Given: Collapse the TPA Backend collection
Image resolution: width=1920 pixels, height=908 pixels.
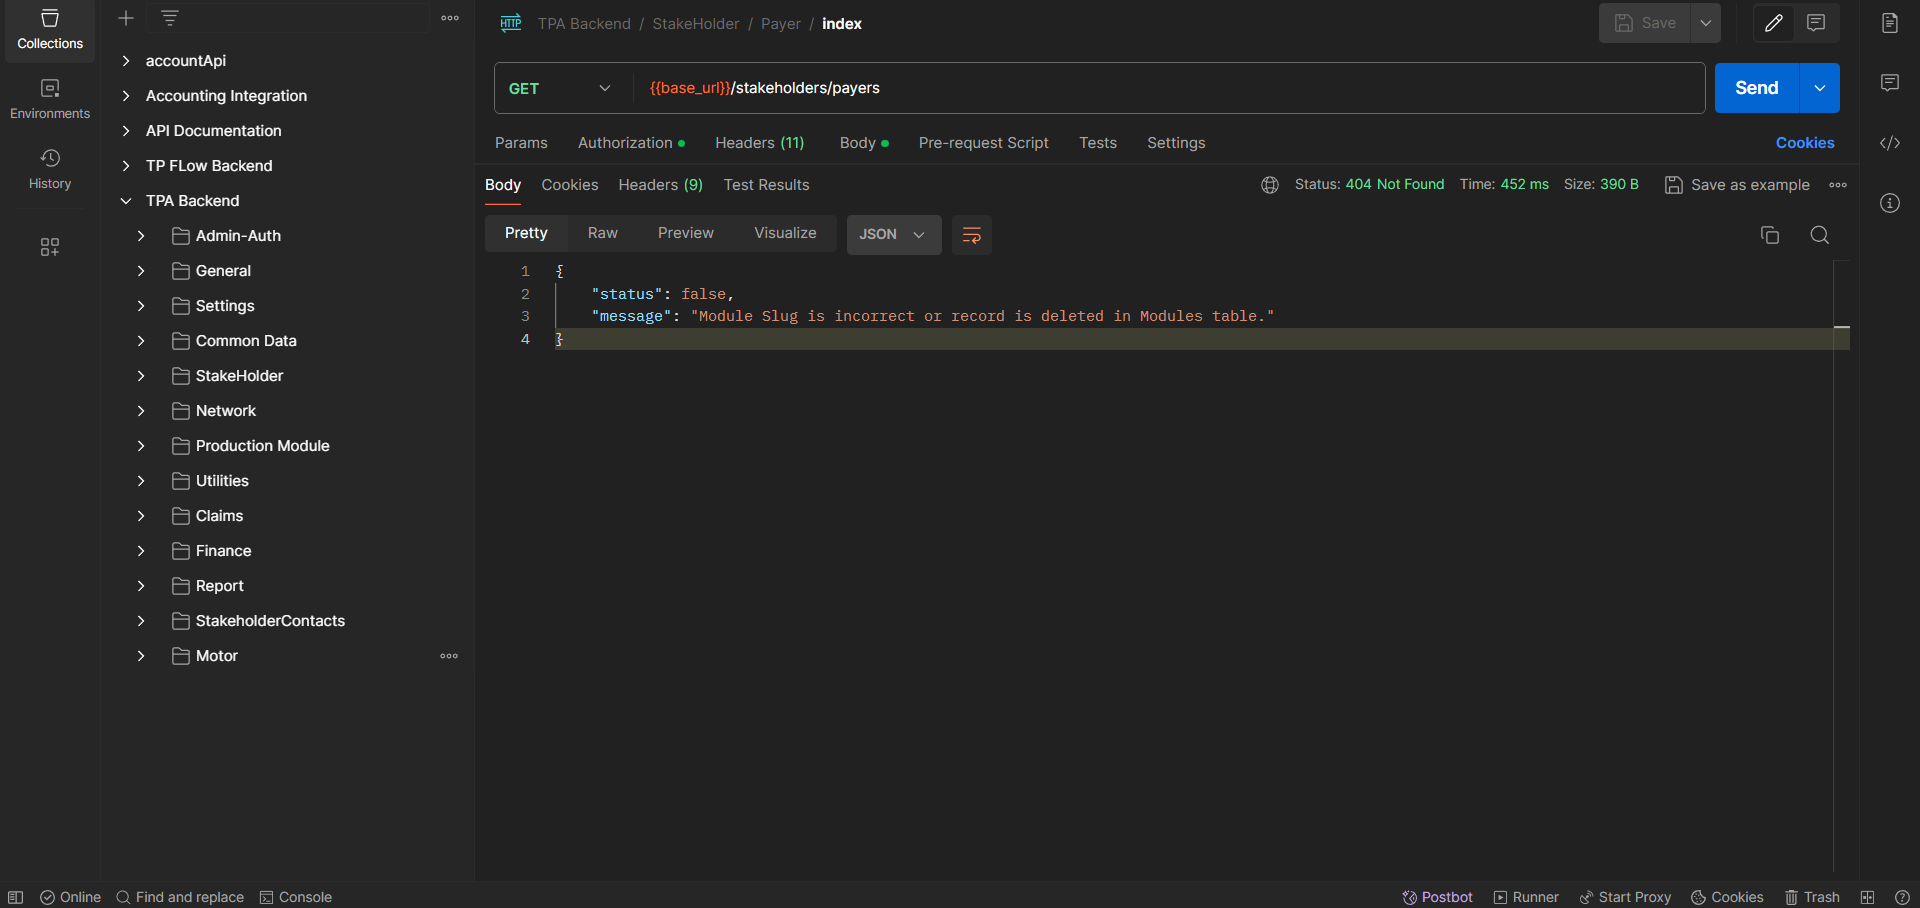Looking at the screenshot, I should pyautogui.click(x=126, y=201).
